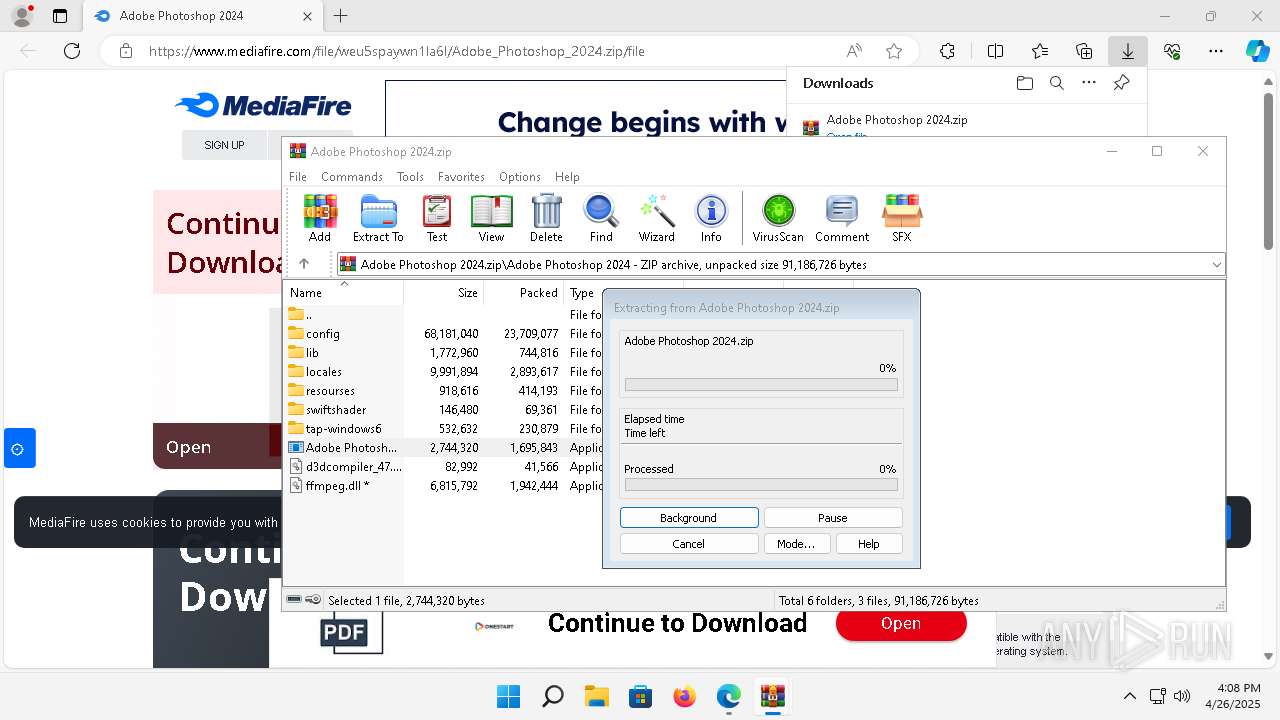Open the Edge Copilot icon
This screenshot has width=1280, height=720.
(1257, 51)
